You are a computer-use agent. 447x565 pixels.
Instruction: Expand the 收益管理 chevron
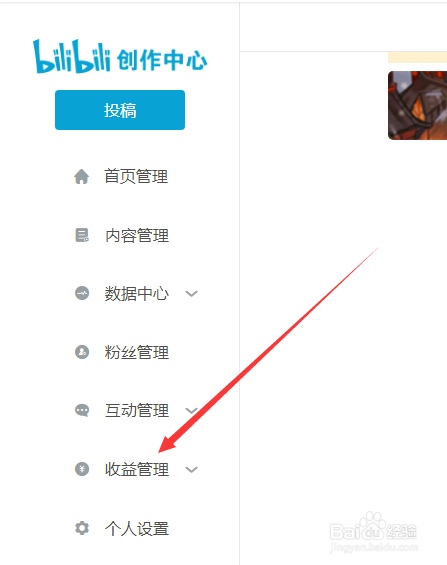click(x=192, y=470)
